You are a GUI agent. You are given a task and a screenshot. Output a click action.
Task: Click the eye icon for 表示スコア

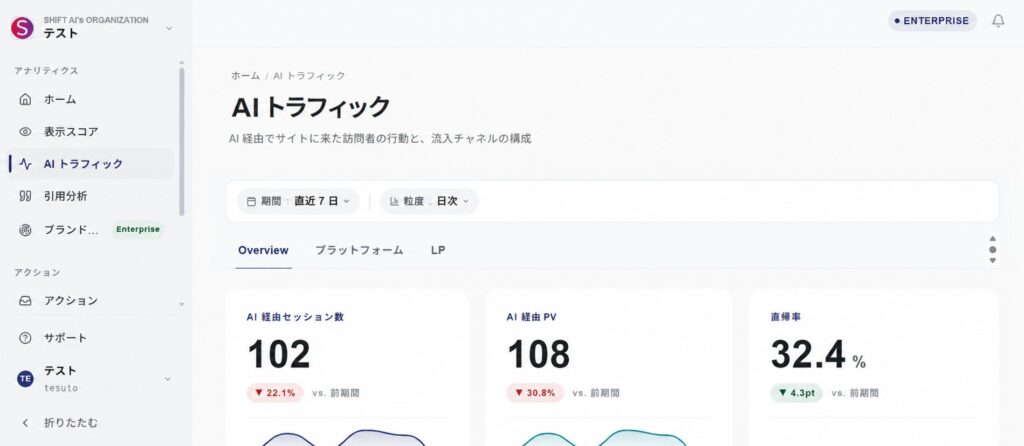[25, 131]
